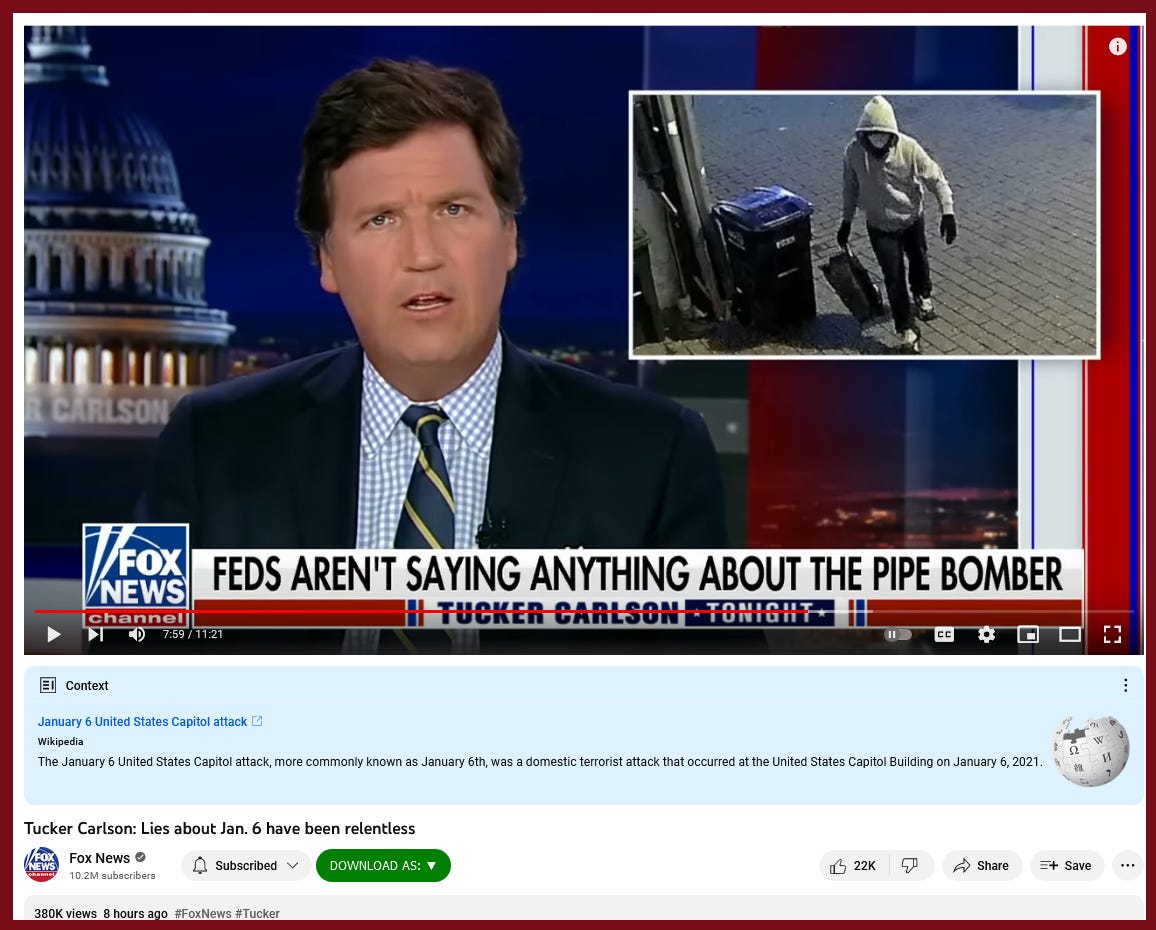Open video settings gear
The image size is (1156, 930).
click(x=986, y=634)
